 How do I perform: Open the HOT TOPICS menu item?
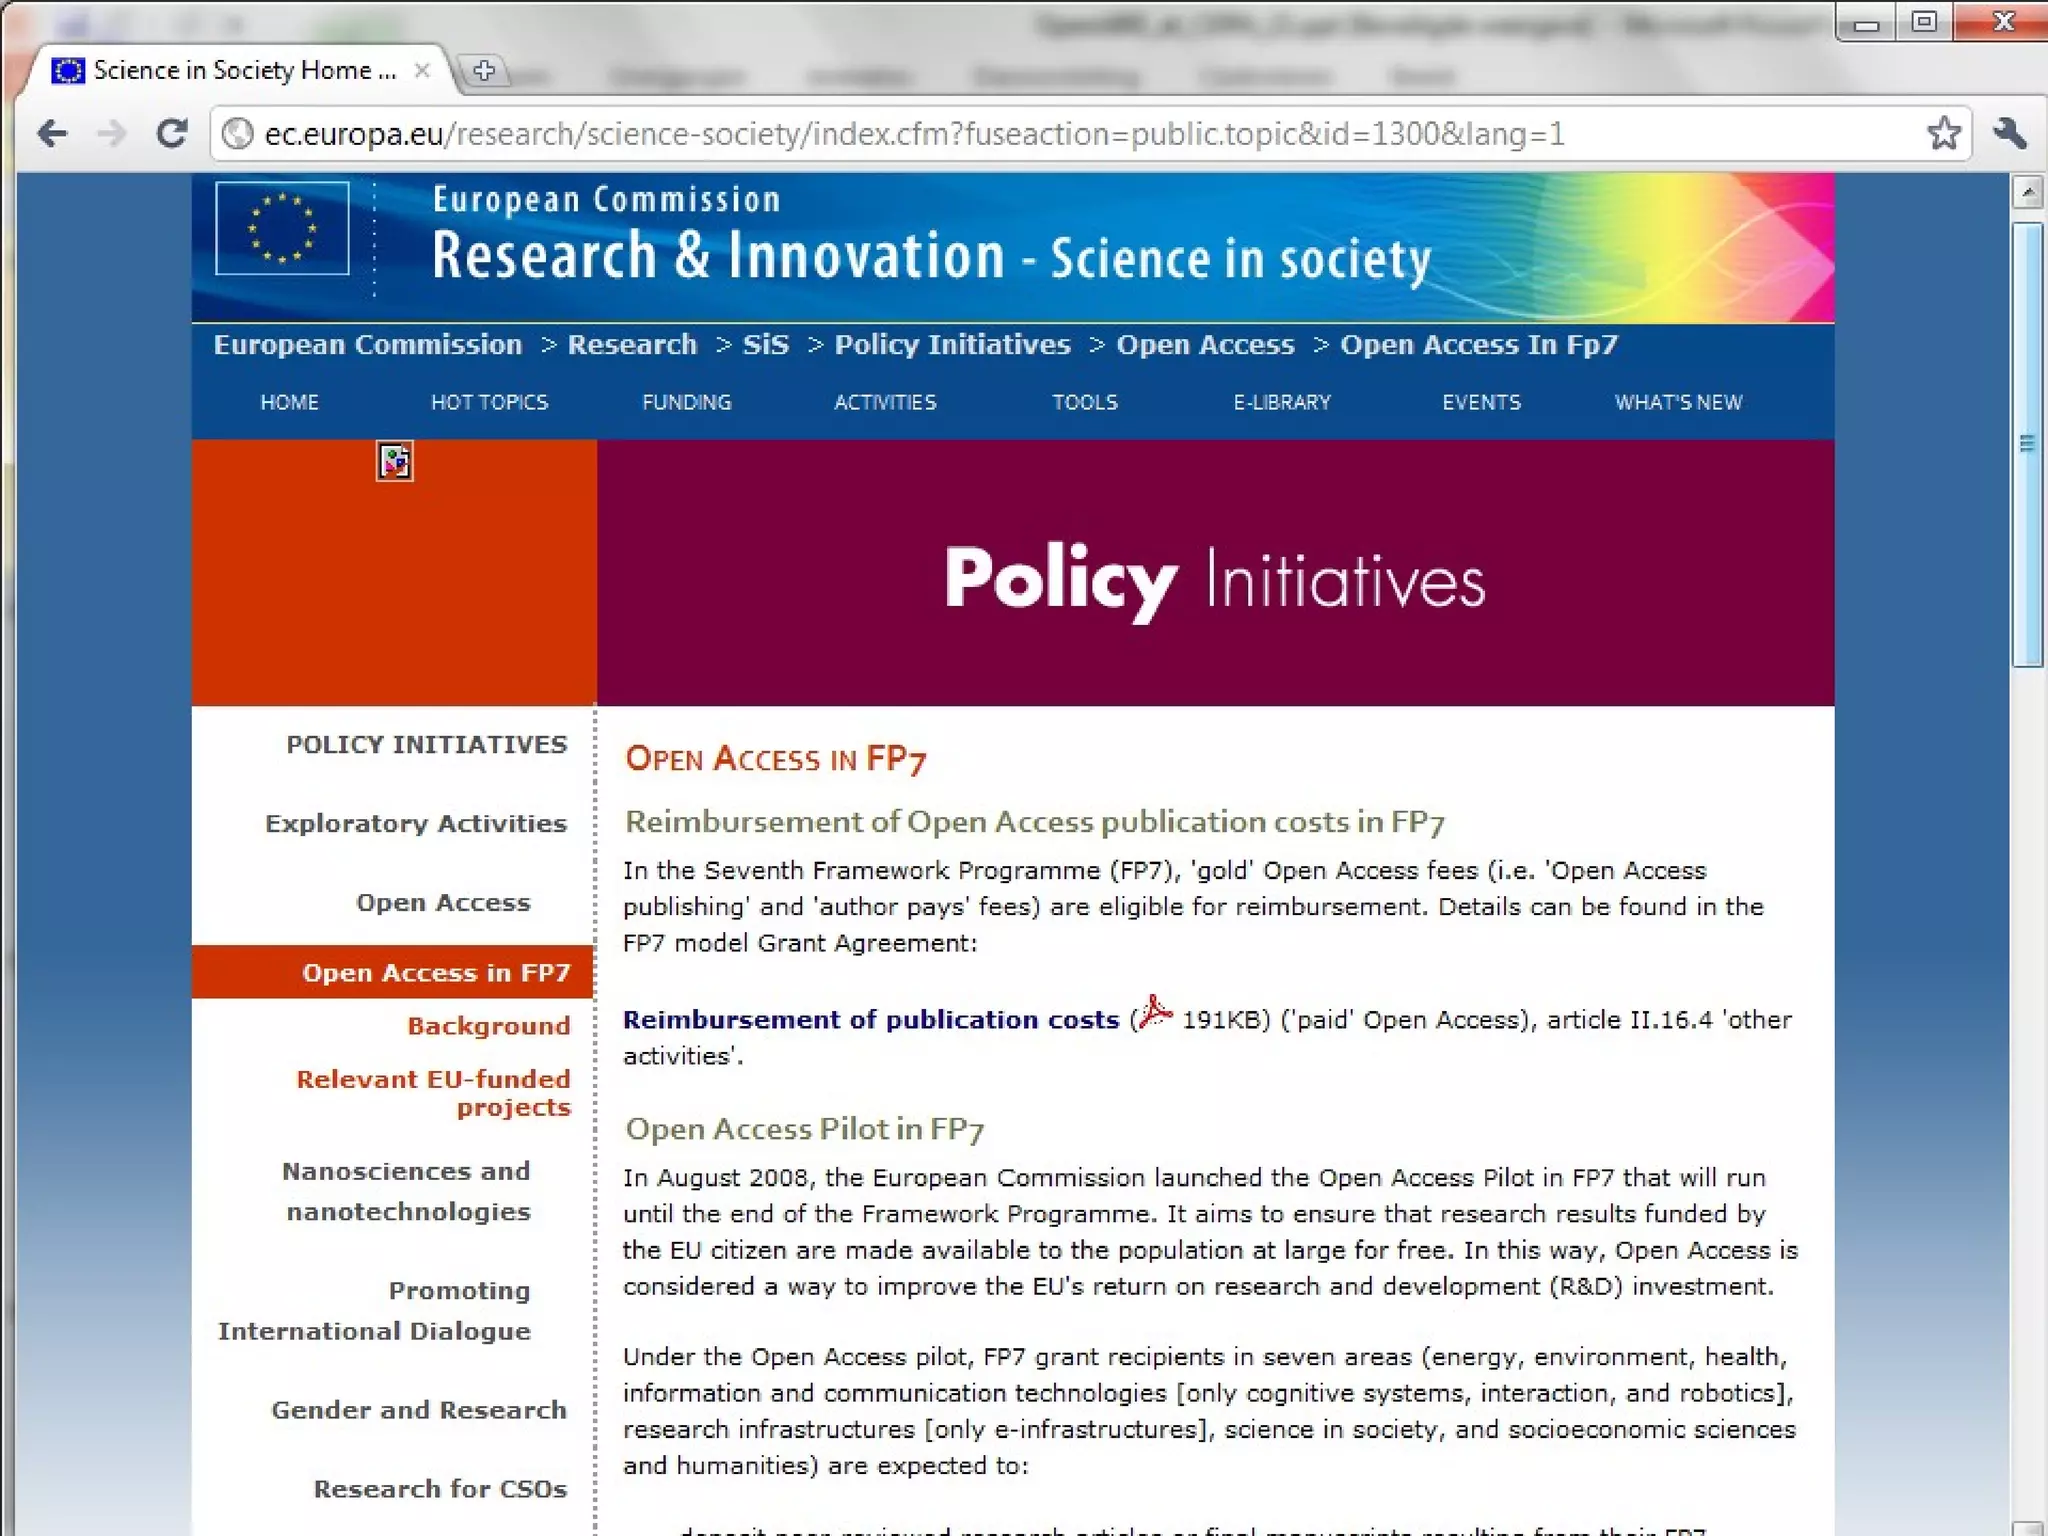point(489,402)
